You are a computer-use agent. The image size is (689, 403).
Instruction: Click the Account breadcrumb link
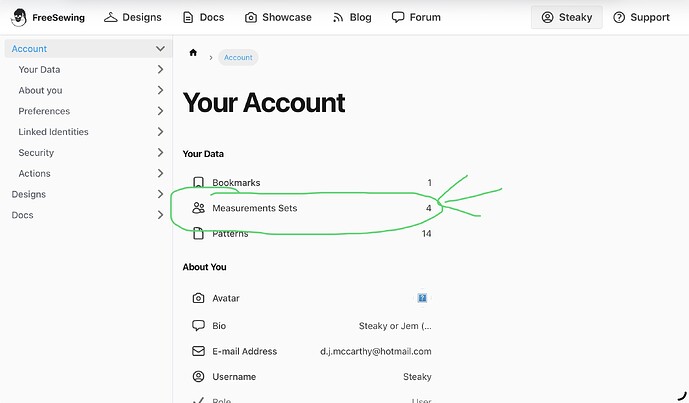click(238, 58)
